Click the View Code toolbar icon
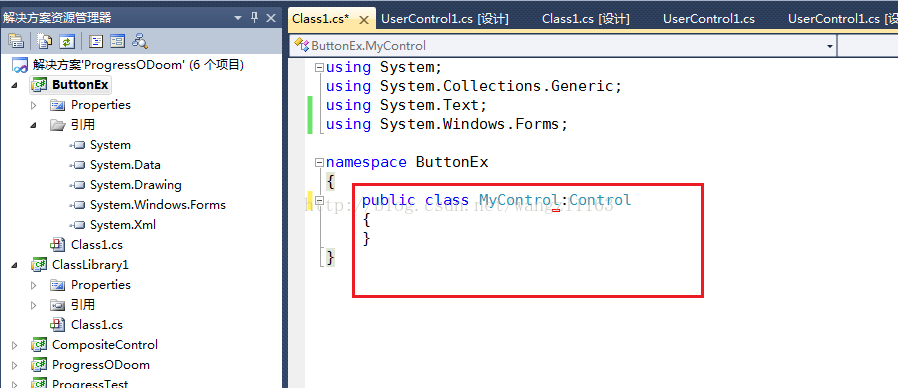 (96, 41)
